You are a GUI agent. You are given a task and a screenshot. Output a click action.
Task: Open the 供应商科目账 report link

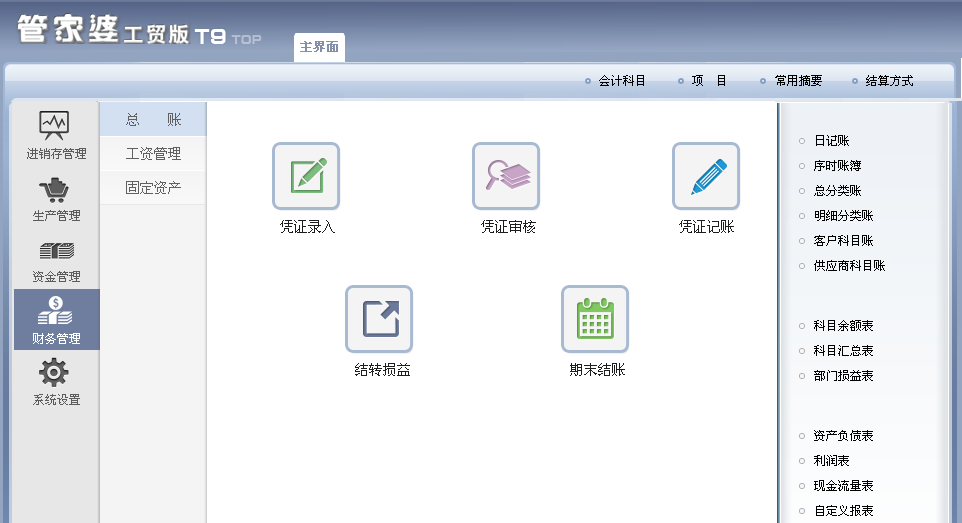tap(850, 266)
